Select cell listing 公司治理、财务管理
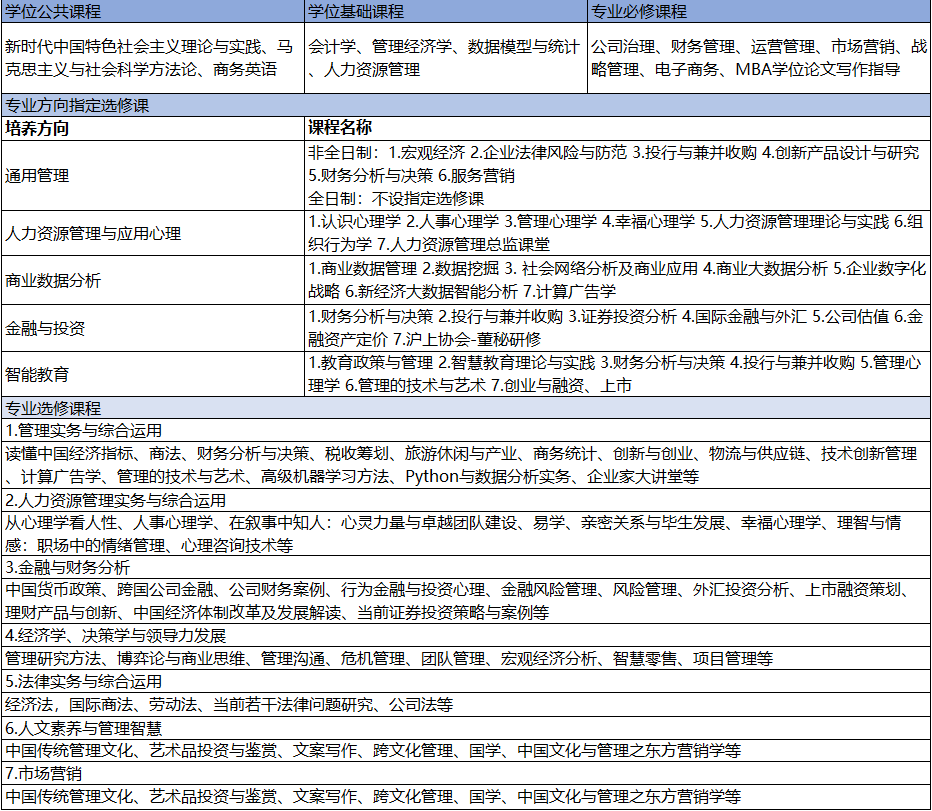The width and height of the screenshot is (932, 811). (759, 58)
